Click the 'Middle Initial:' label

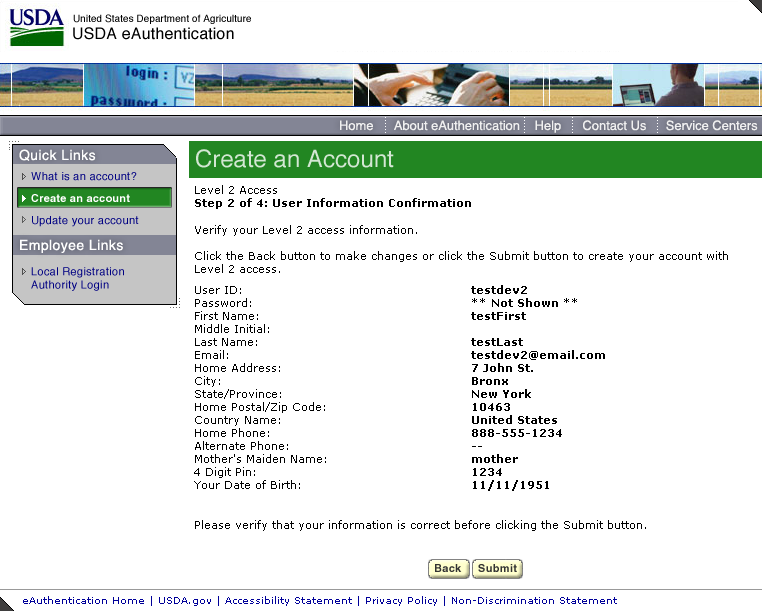232,329
